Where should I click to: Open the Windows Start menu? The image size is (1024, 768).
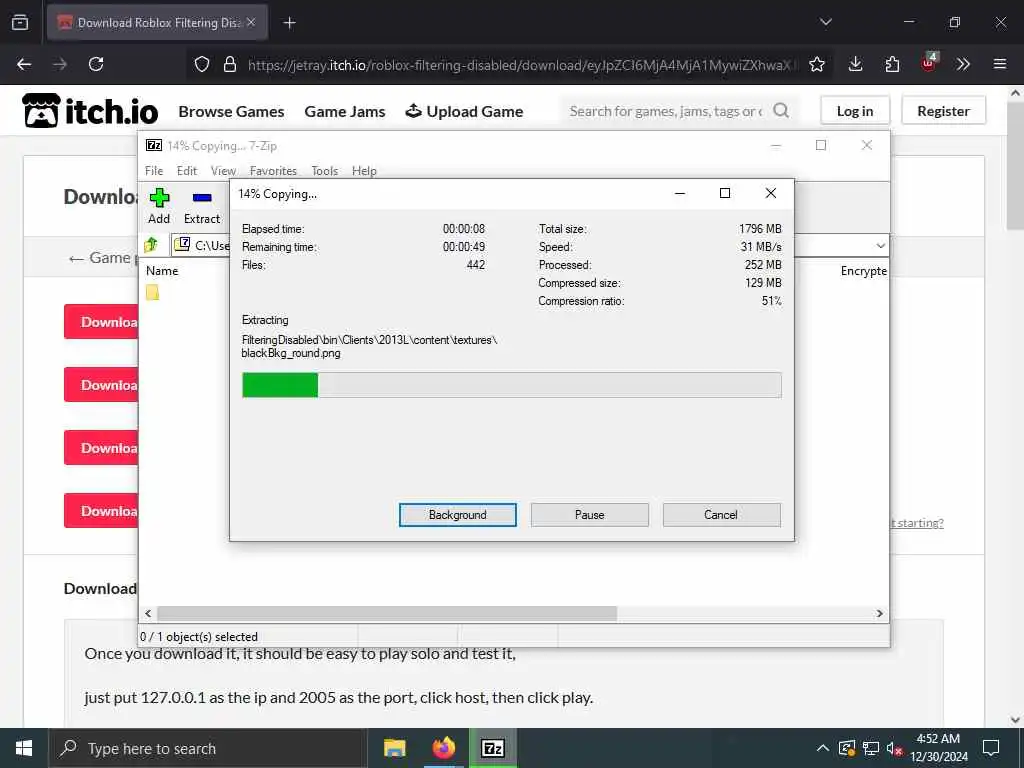pos(24,748)
